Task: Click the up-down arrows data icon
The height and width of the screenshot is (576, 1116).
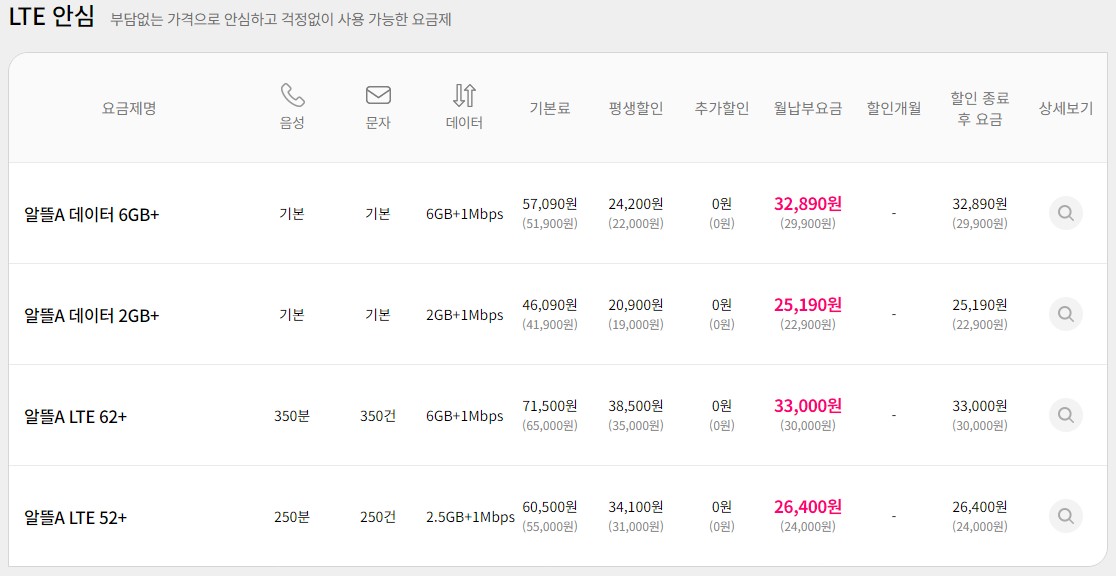Action: pyautogui.click(x=464, y=95)
